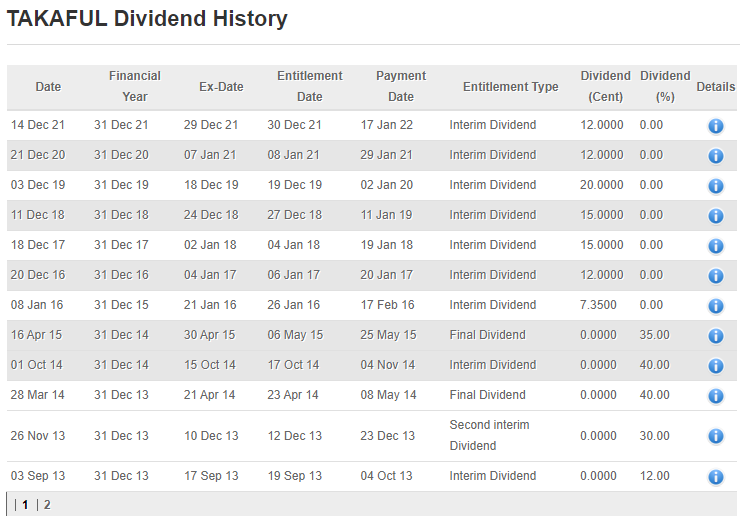
Task: Go to page 2 of dividend history
Action: (x=47, y=505)
